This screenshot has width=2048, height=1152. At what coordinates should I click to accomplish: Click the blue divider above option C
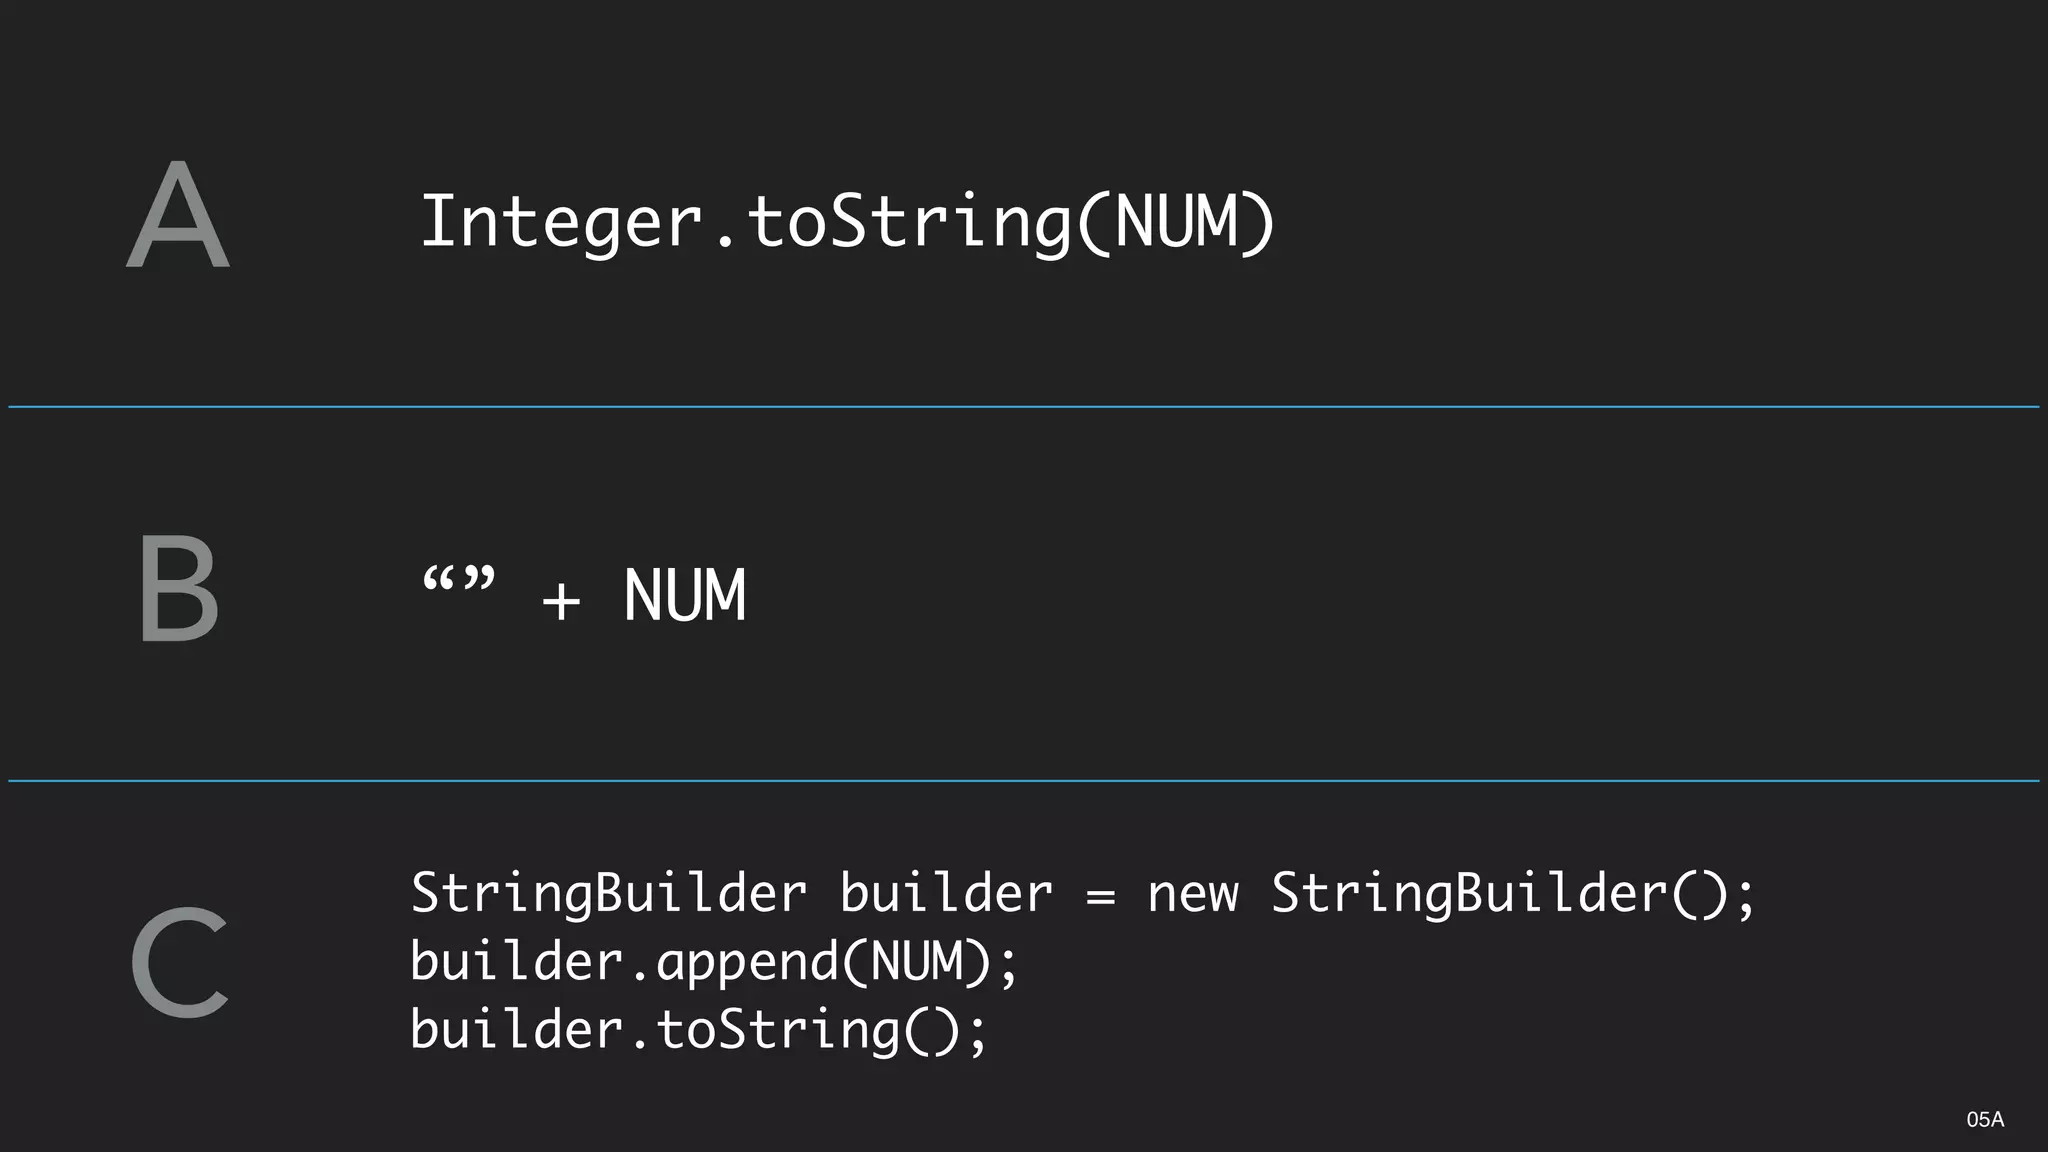pyautogui.click(x=1024, y=781)
